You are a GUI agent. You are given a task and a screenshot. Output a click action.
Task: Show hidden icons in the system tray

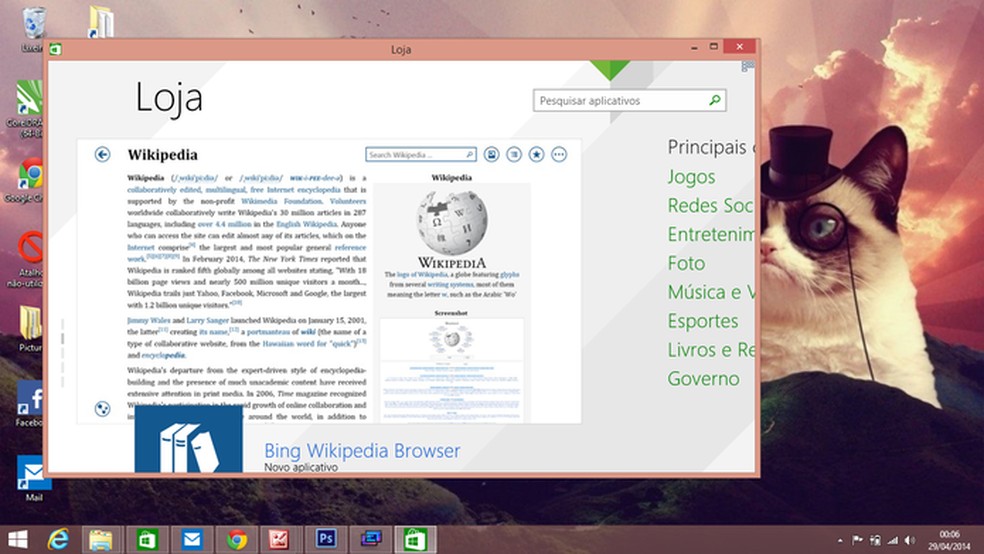[x=840, y=540]
